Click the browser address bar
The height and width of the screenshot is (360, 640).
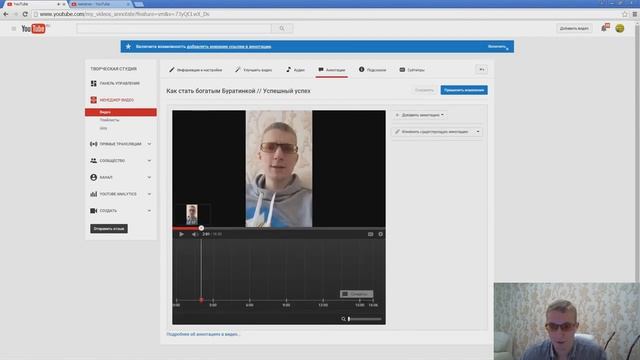[327, 14]
